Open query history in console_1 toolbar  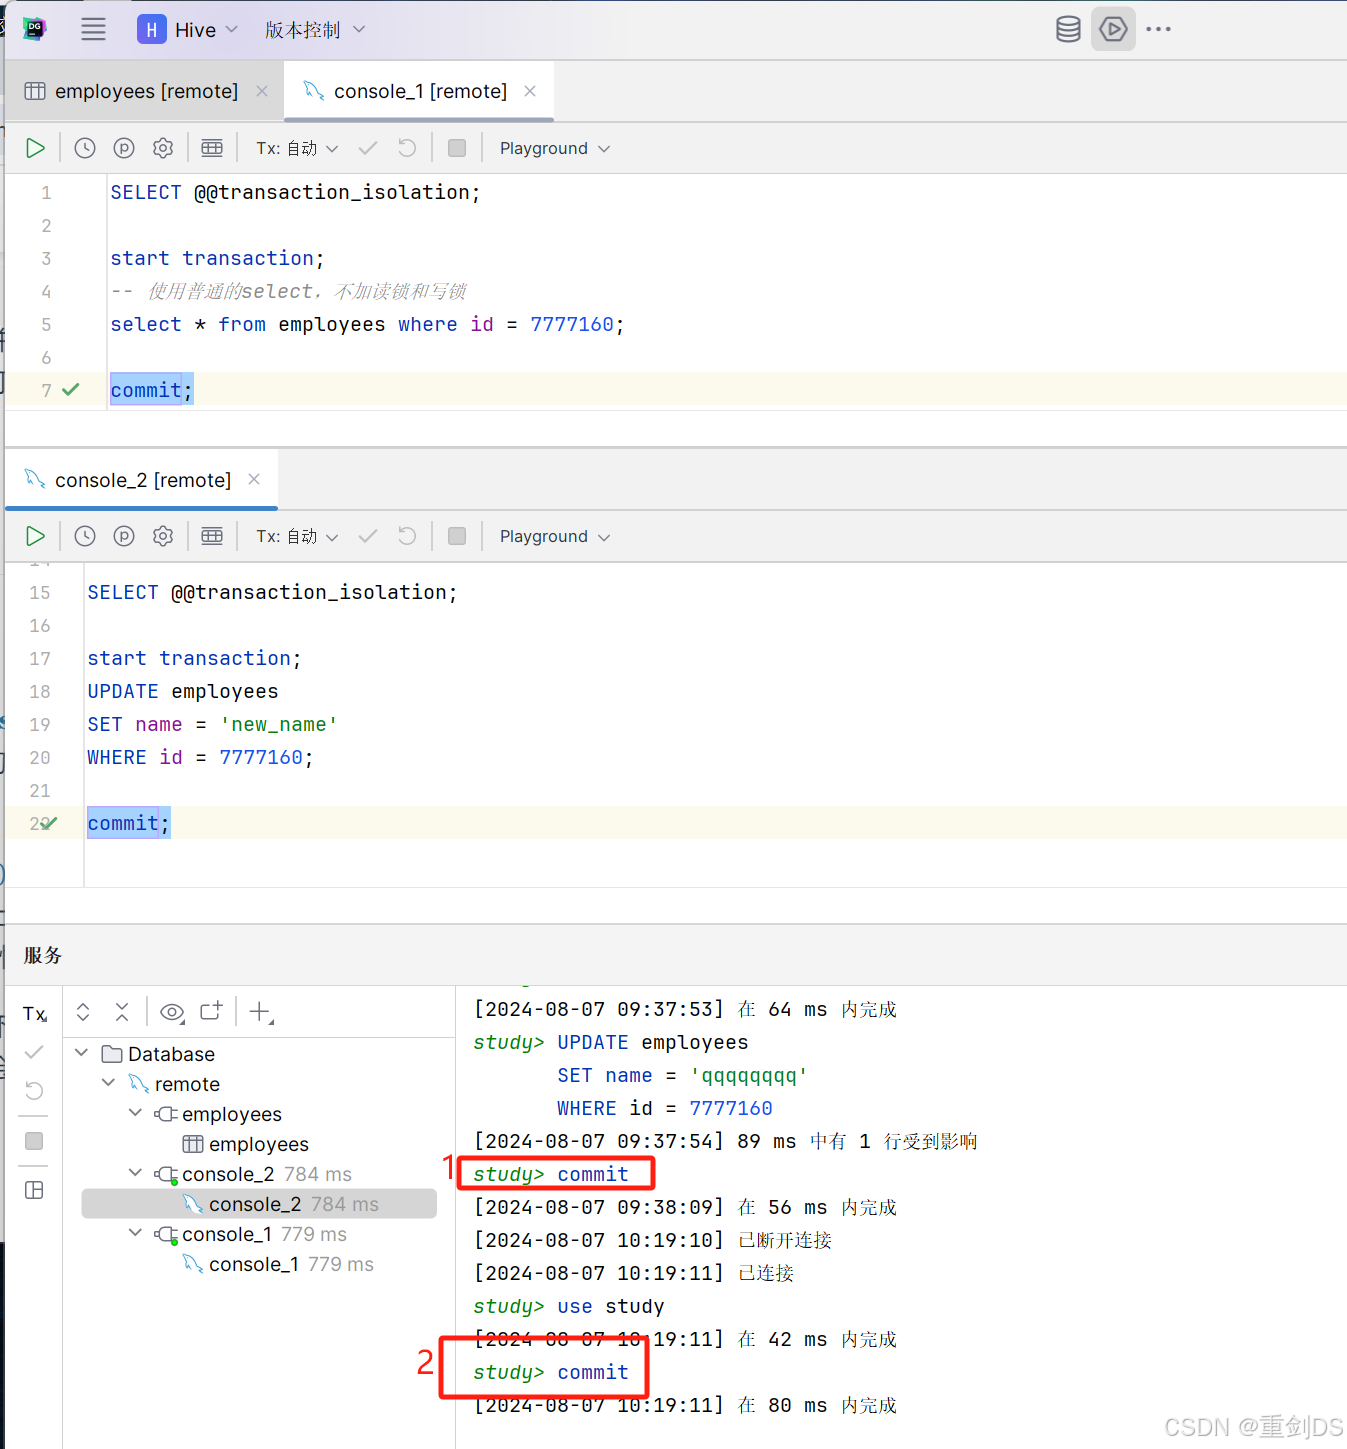pyautogui.click(x=85, y=148)
